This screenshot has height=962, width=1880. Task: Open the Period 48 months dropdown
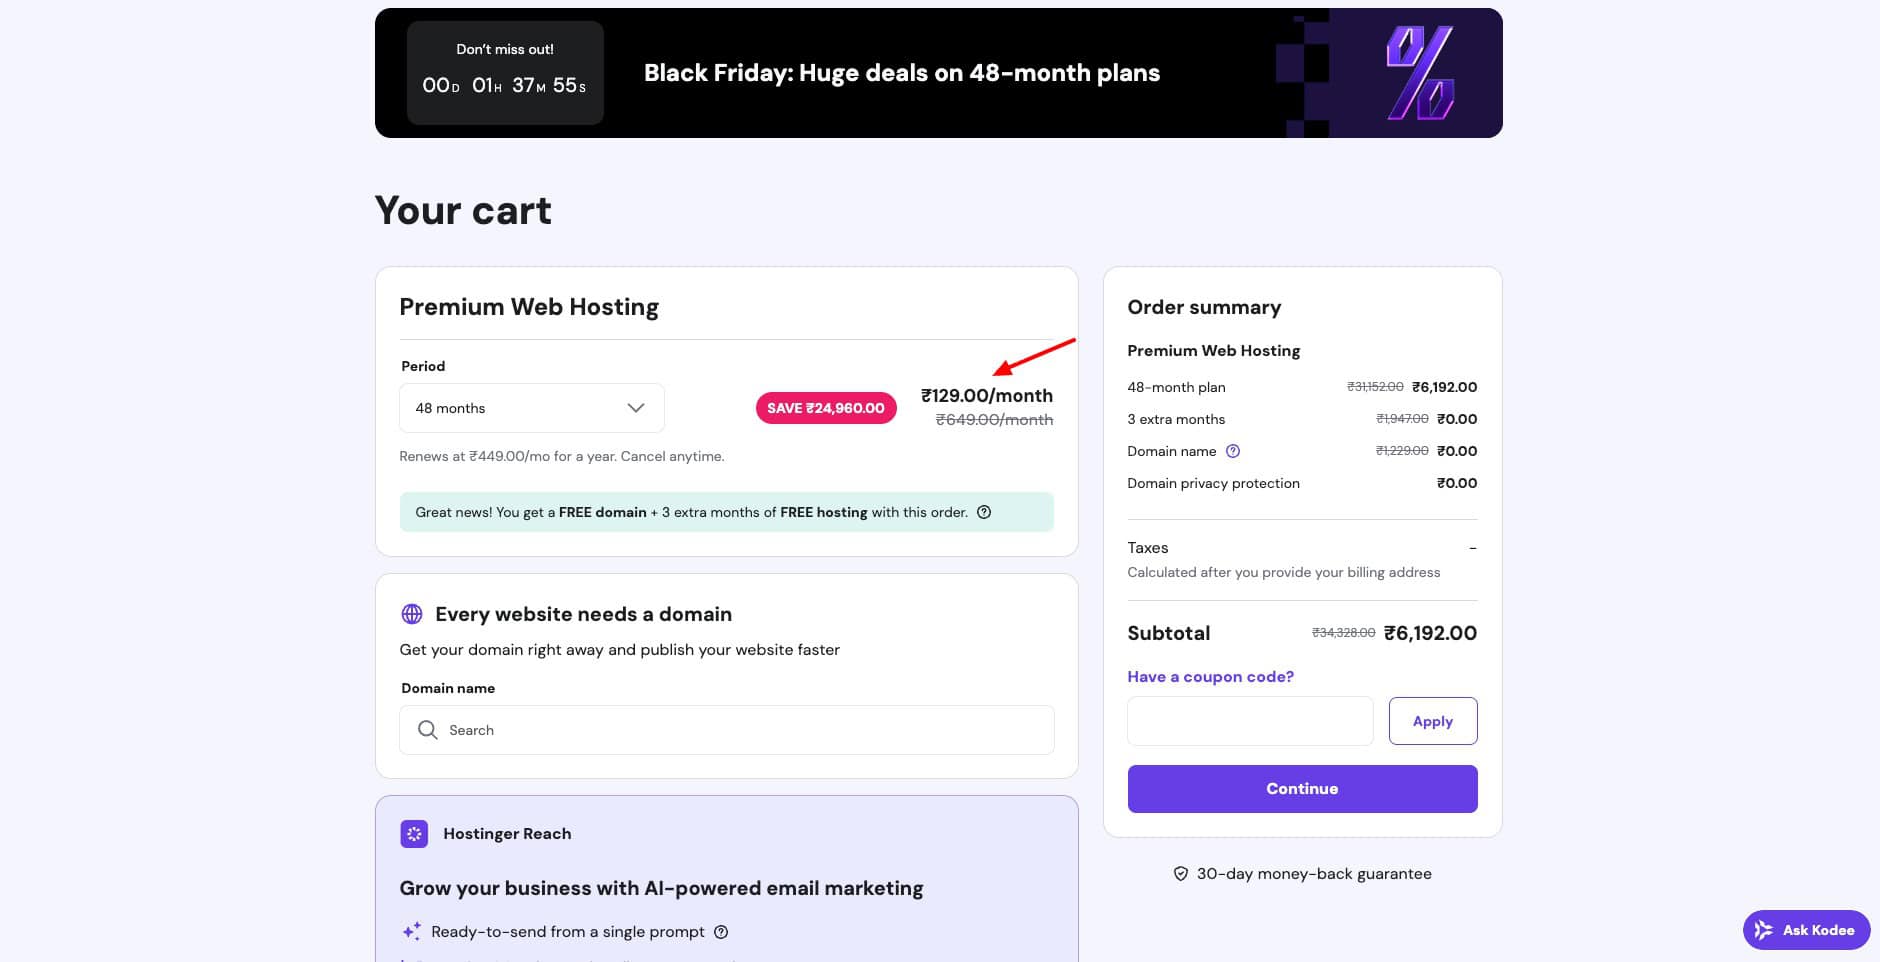(531, 408)
